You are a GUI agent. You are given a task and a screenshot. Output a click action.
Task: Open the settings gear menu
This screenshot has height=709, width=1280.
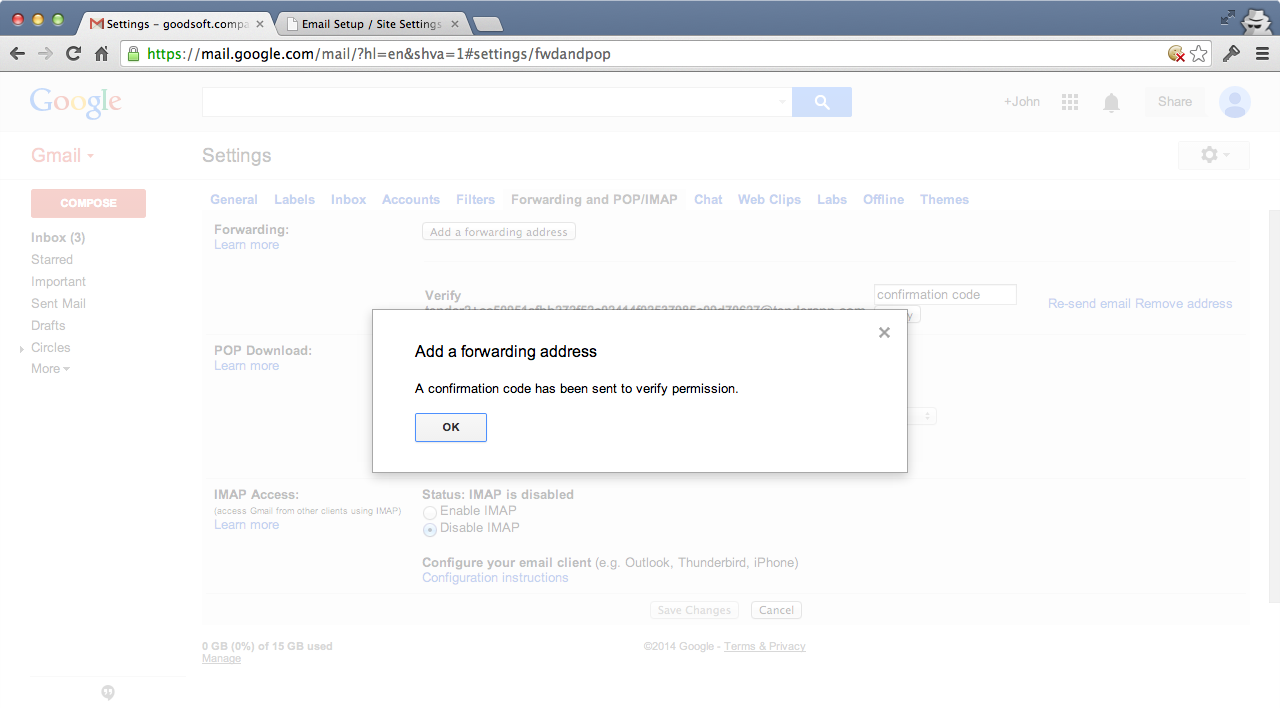[x=1215, y=155]
